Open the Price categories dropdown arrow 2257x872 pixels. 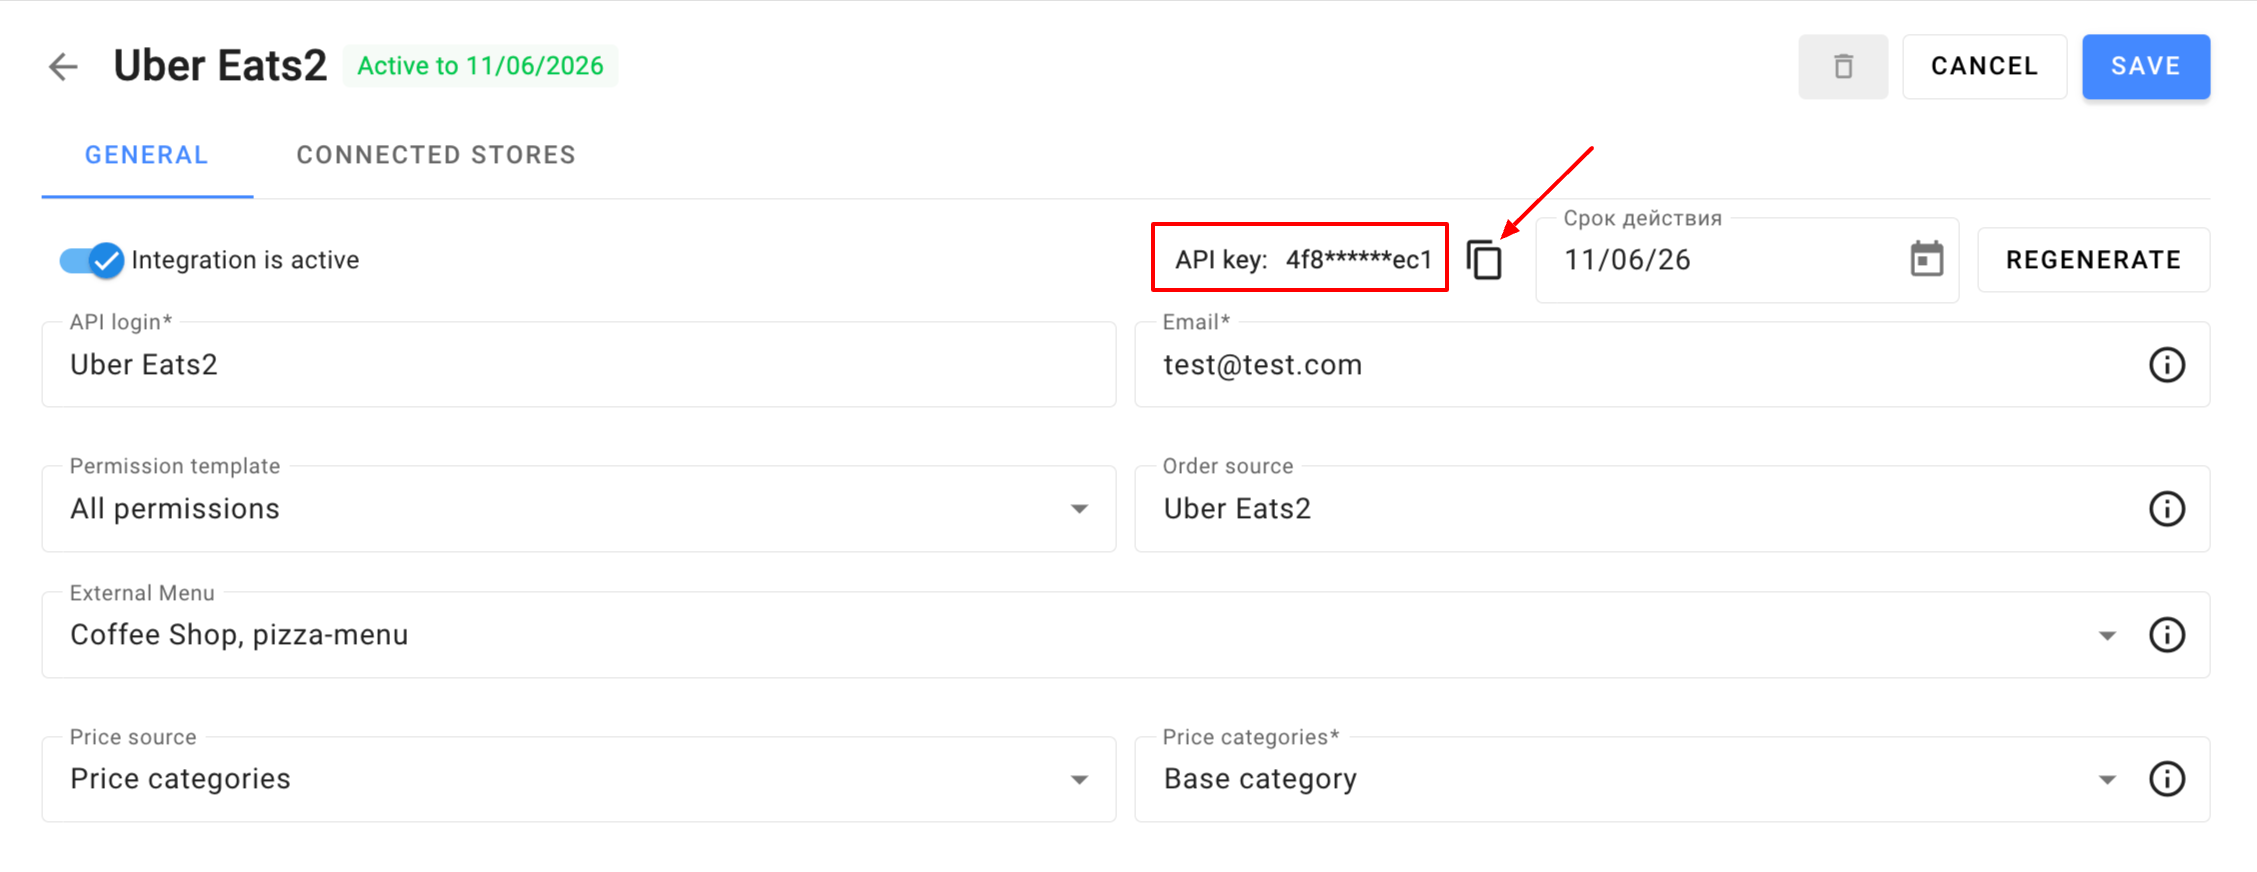click(2107, 779)
